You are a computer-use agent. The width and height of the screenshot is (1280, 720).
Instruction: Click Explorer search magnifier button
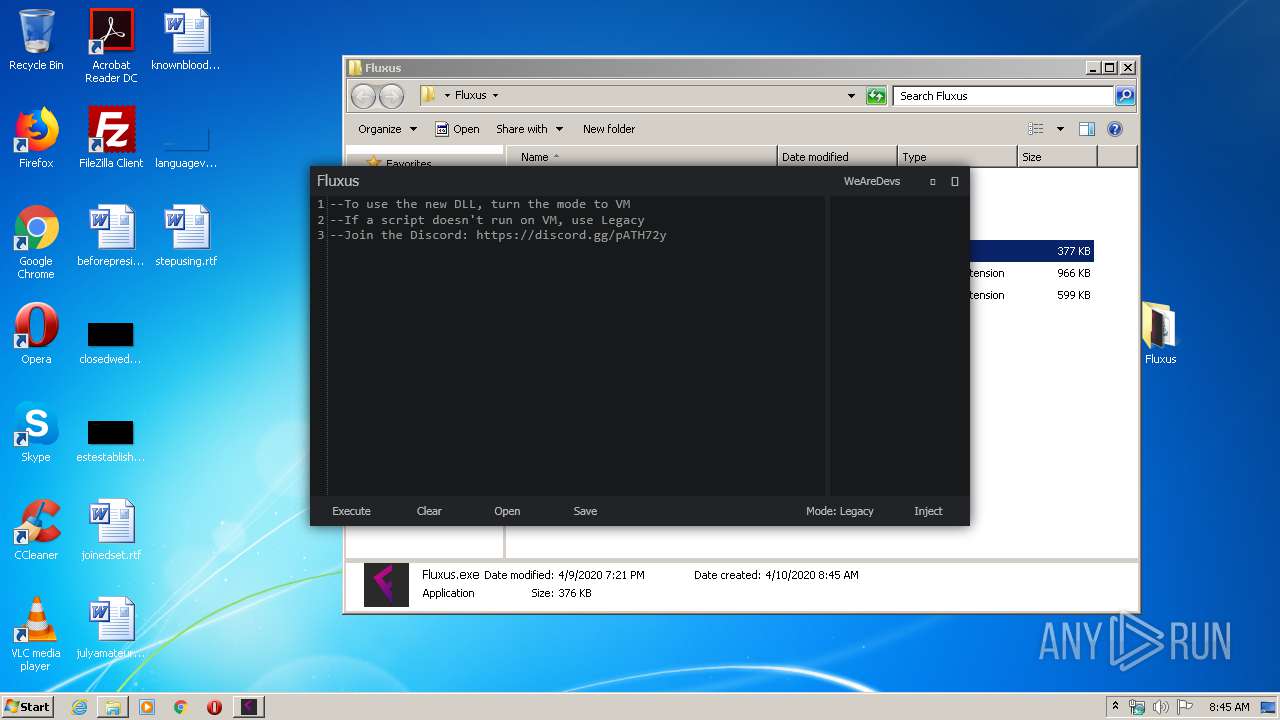coord(1125,96)
